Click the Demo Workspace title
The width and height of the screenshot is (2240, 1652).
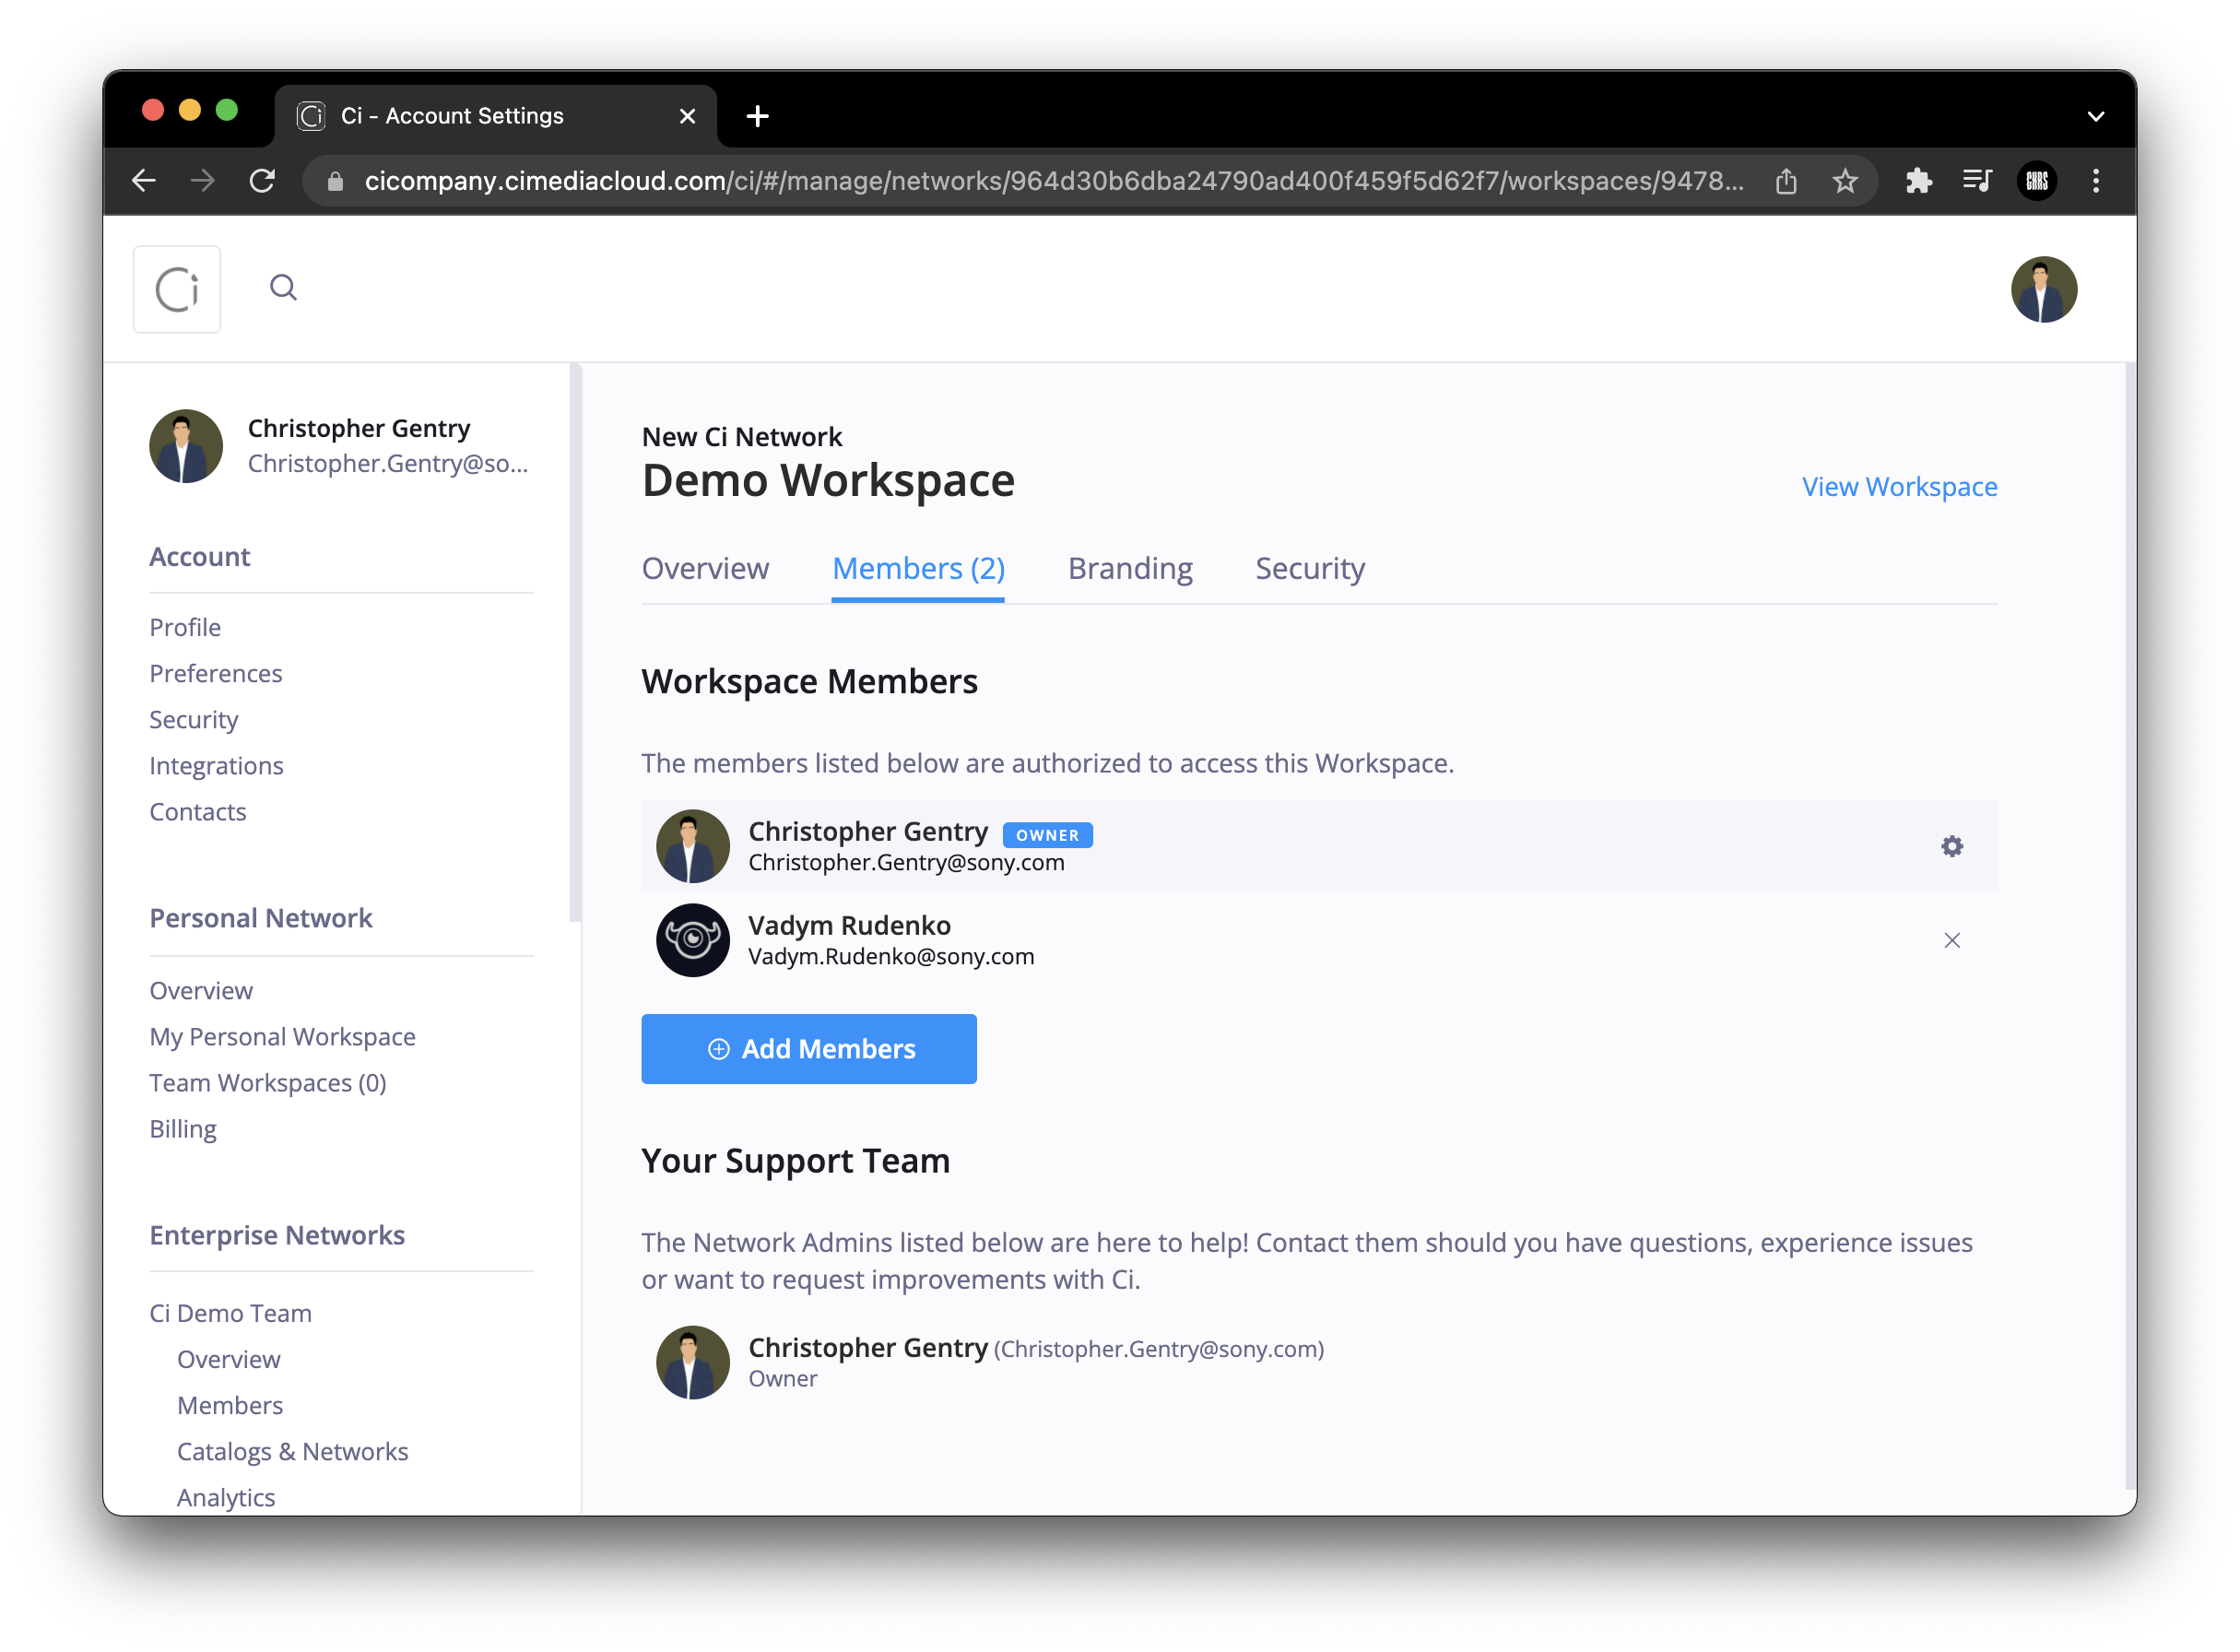point(828,482)
